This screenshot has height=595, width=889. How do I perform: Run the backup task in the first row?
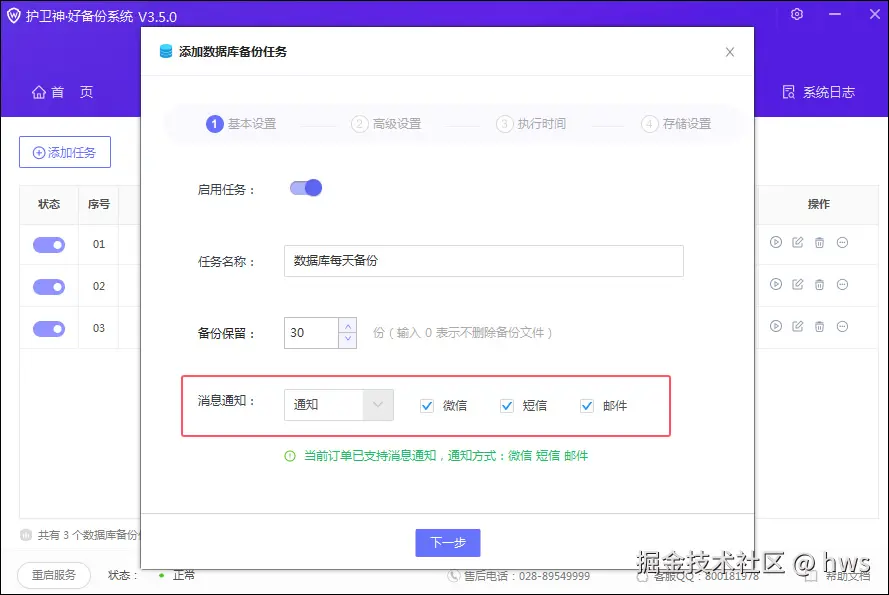[x=776, y=242]
